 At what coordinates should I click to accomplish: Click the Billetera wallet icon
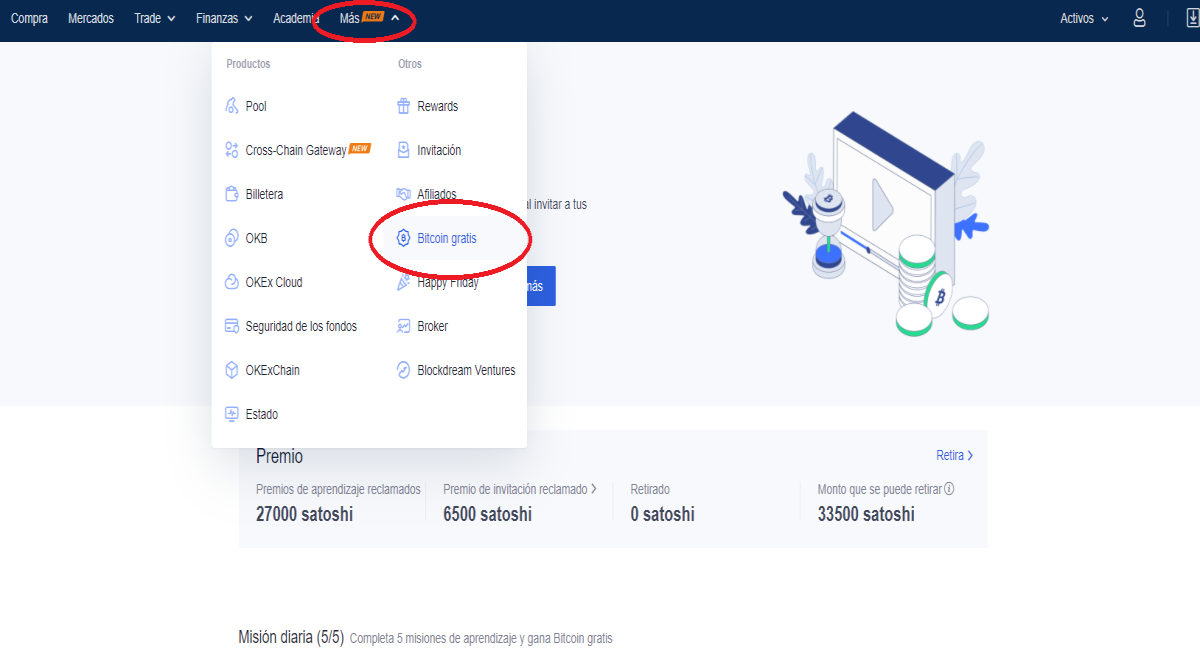point(232,194)
